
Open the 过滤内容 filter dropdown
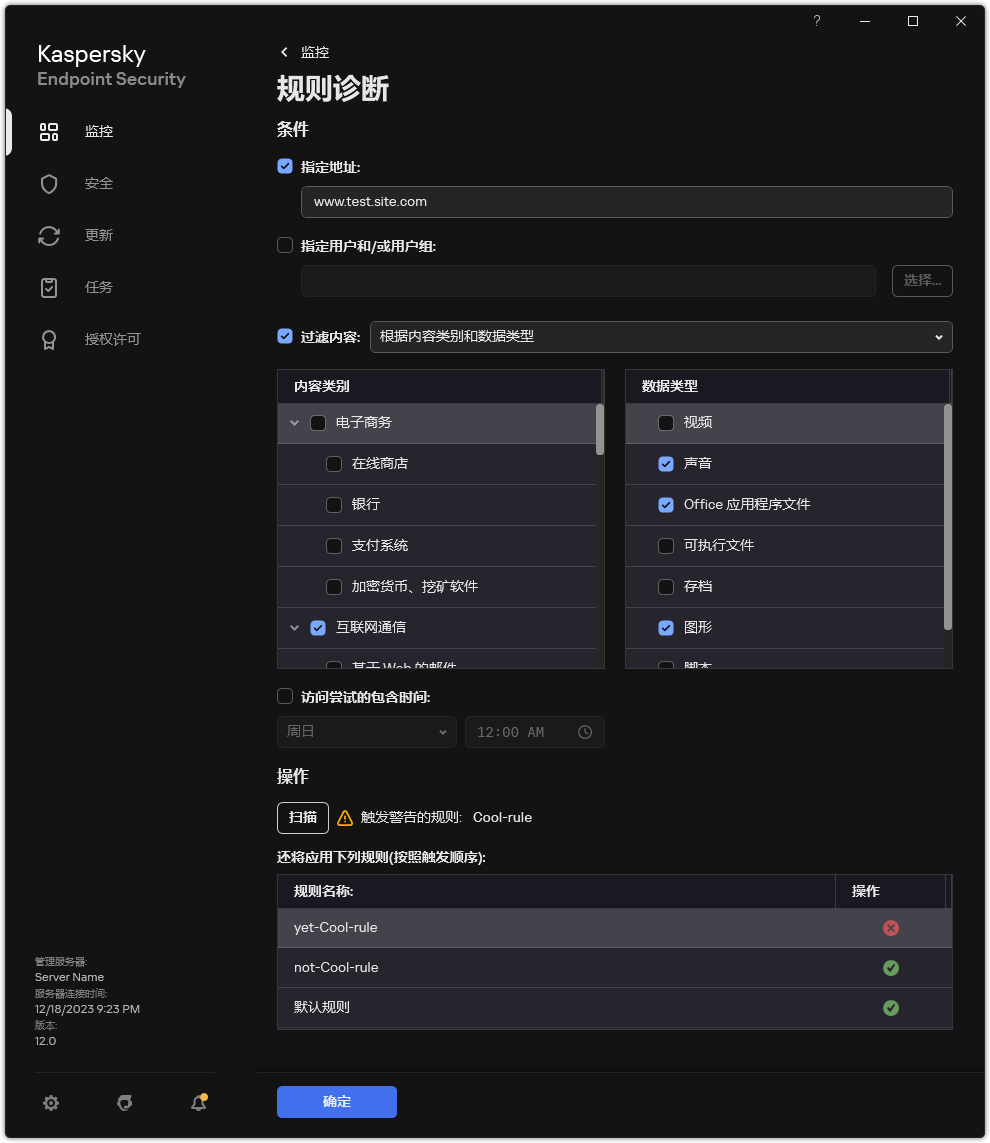tap(661, 337)
